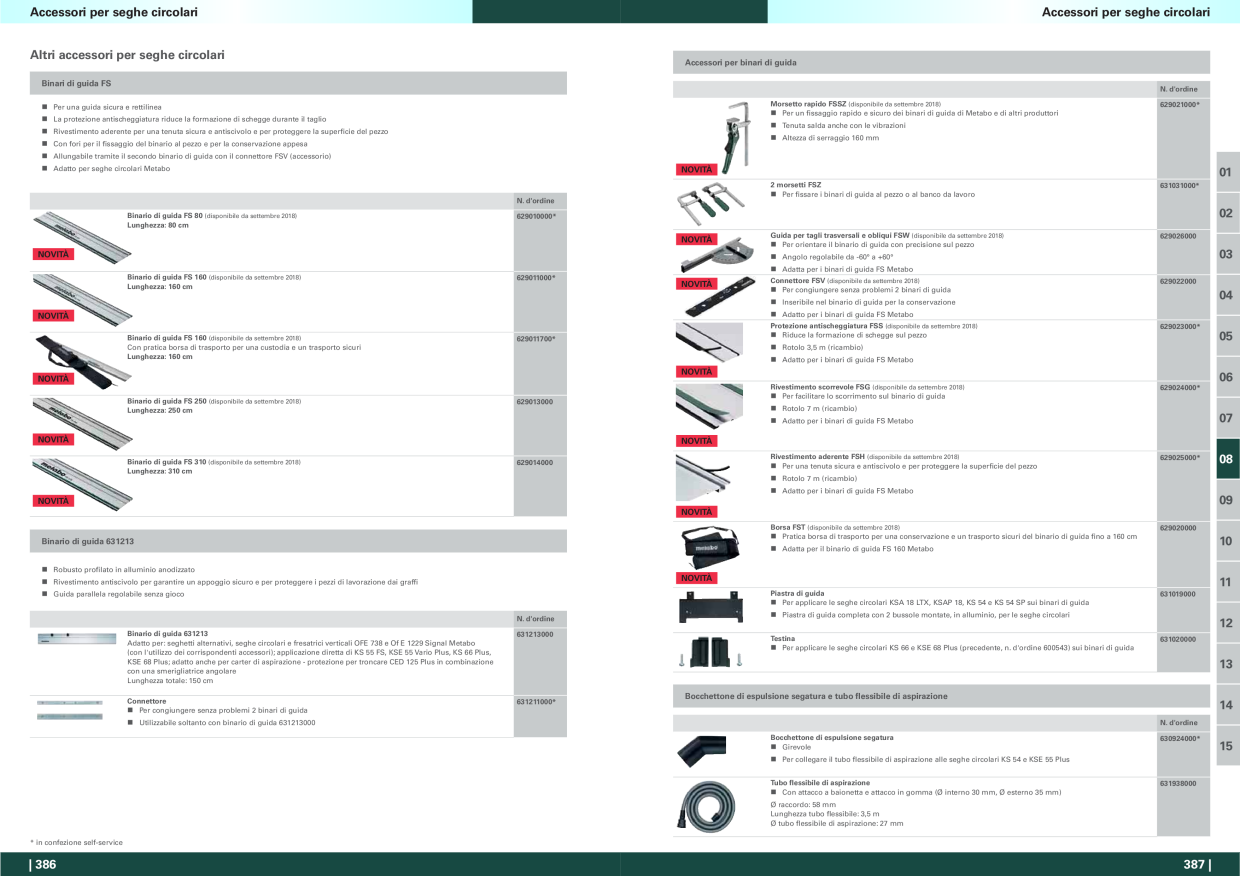
Task: Click order number 631213000
Action: click(x=535, y=634)
